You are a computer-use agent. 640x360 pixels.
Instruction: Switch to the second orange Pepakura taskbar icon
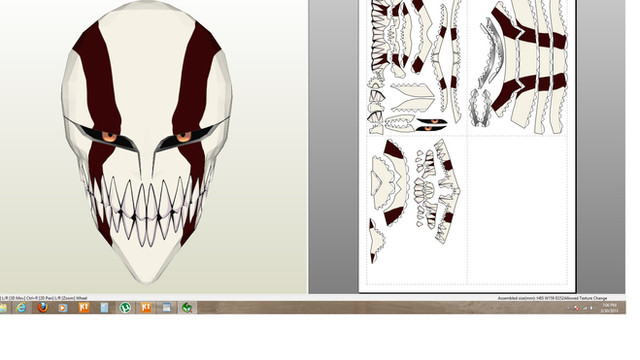click(x=146, y=308)
